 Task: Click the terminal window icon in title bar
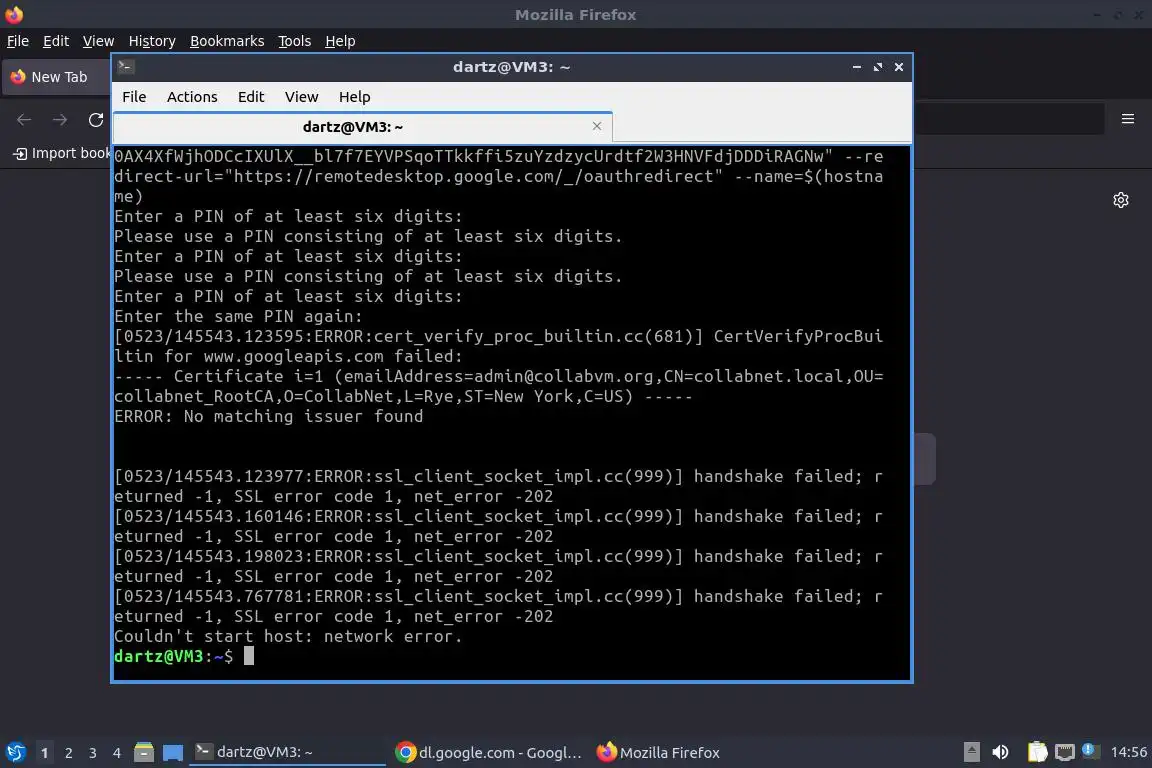point(126,67)
